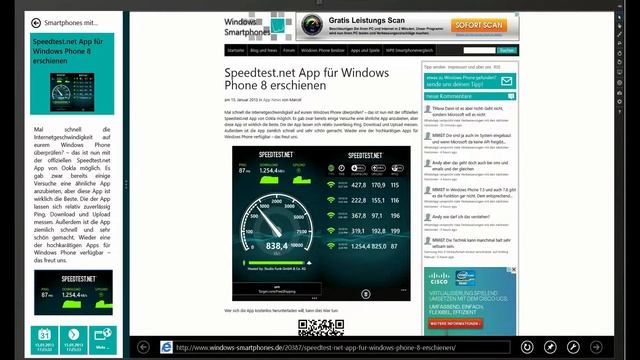The image size is (640, 360).
Task: Close the Cisco advertisement
Action: 513,269
